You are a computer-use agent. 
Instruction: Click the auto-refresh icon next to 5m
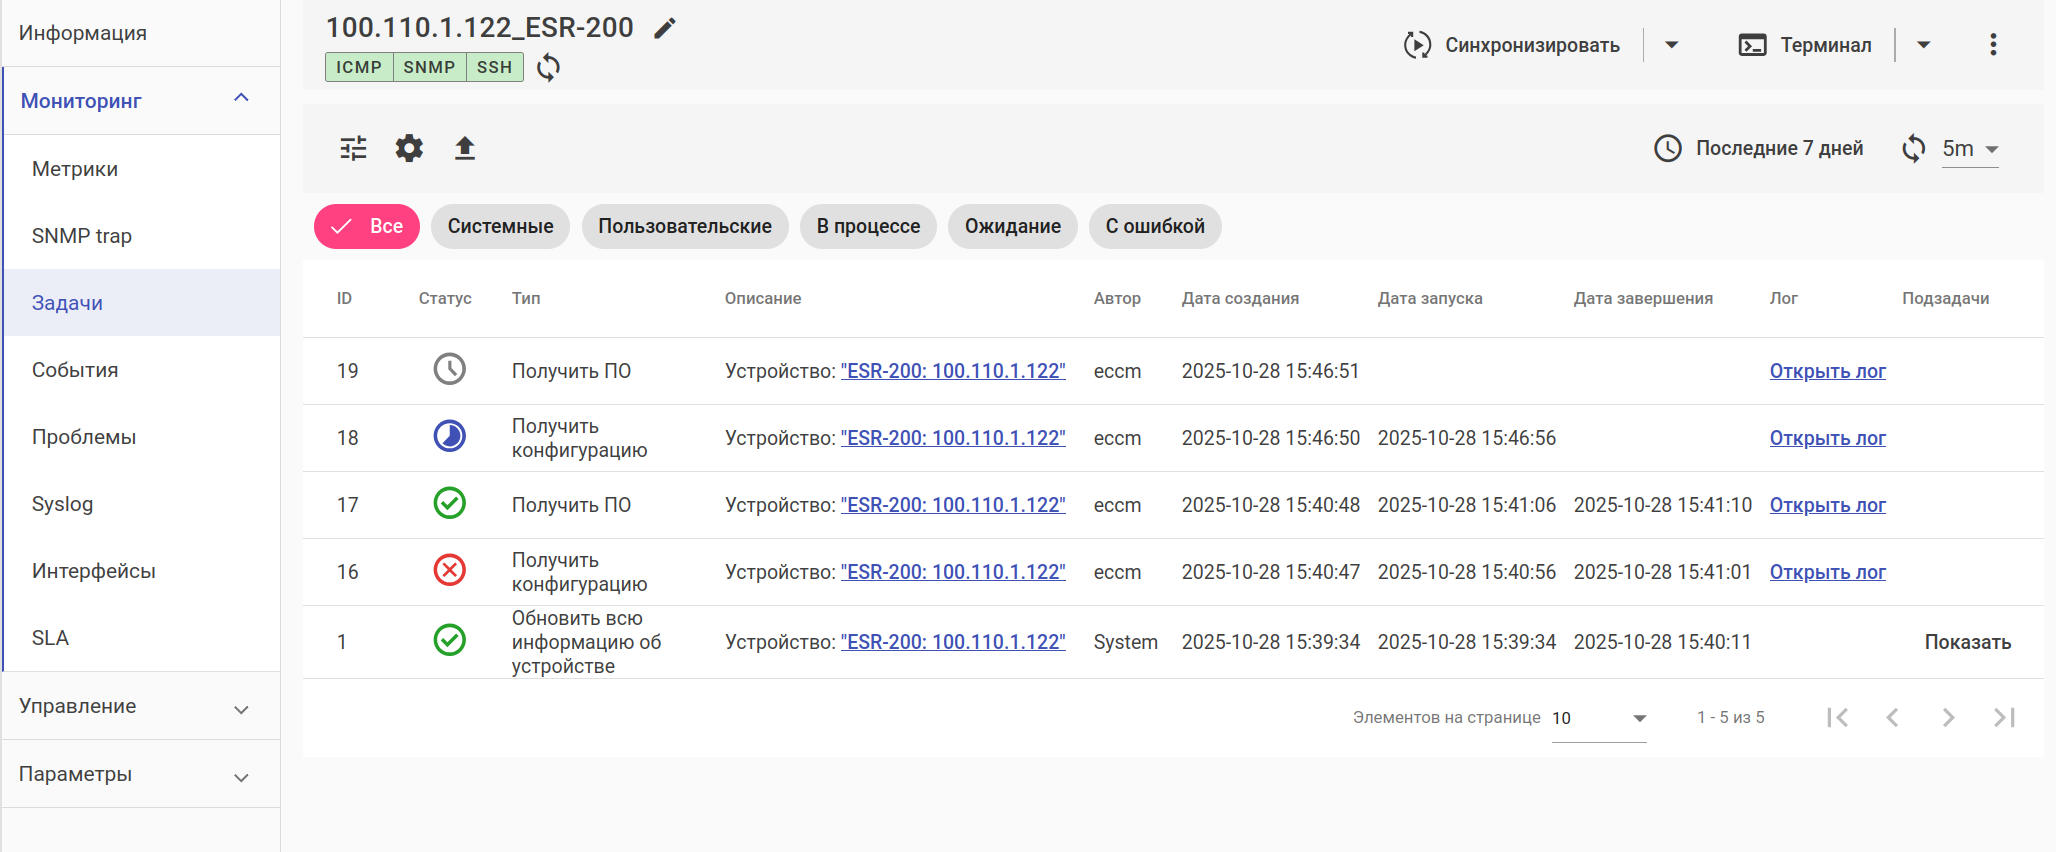tap(1913, 149)
